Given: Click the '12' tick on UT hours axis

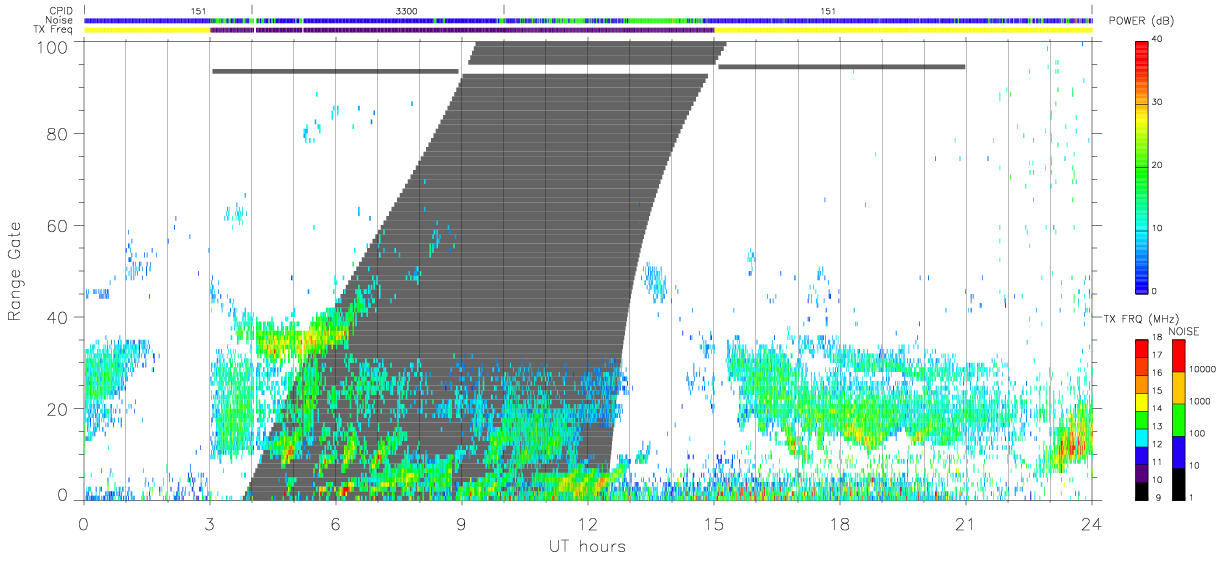Looking at the screenshot, I should tap(588, 523).
